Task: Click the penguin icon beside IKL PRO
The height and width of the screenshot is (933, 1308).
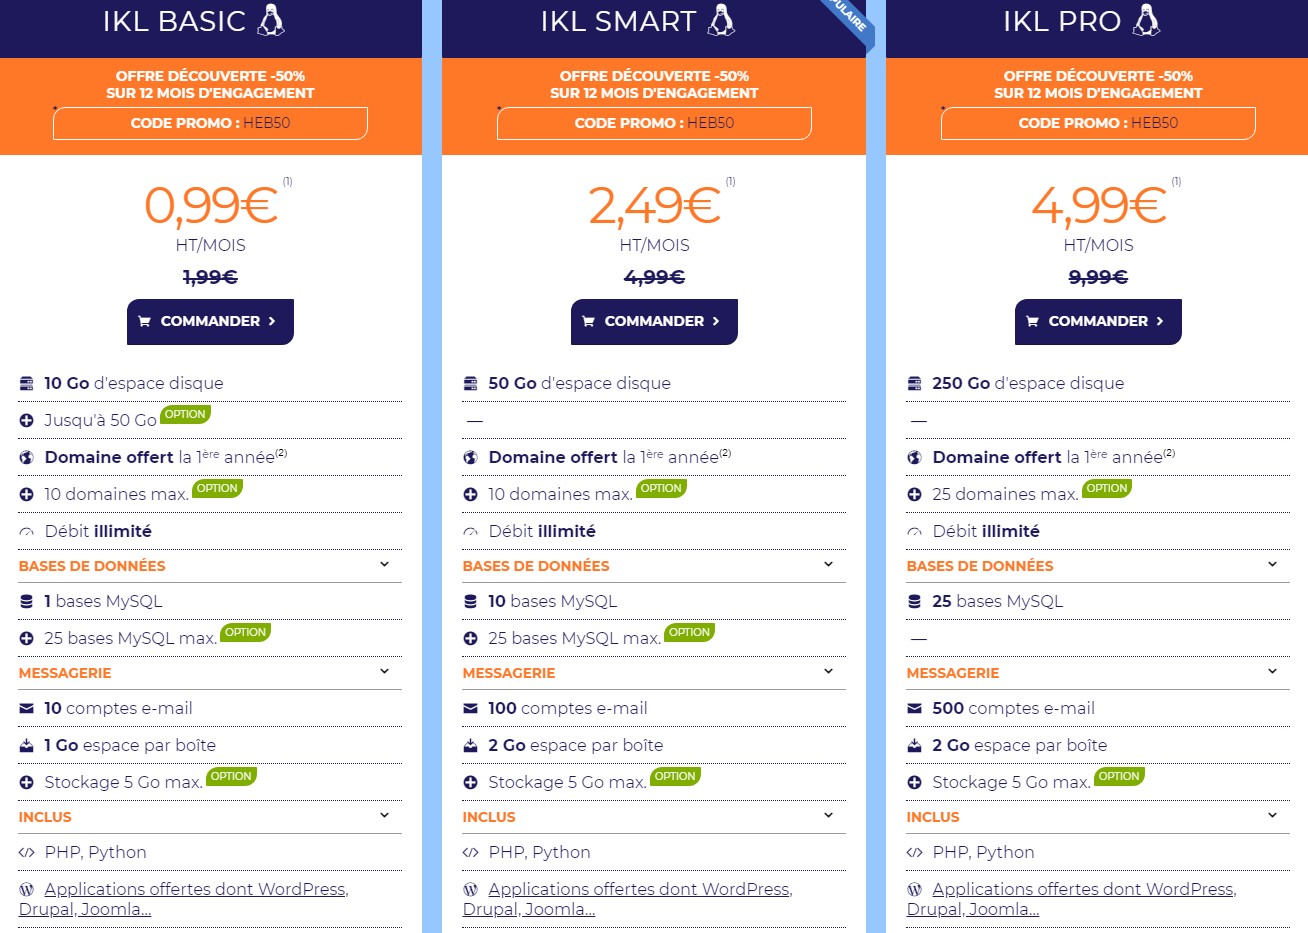Action: 1147,20
